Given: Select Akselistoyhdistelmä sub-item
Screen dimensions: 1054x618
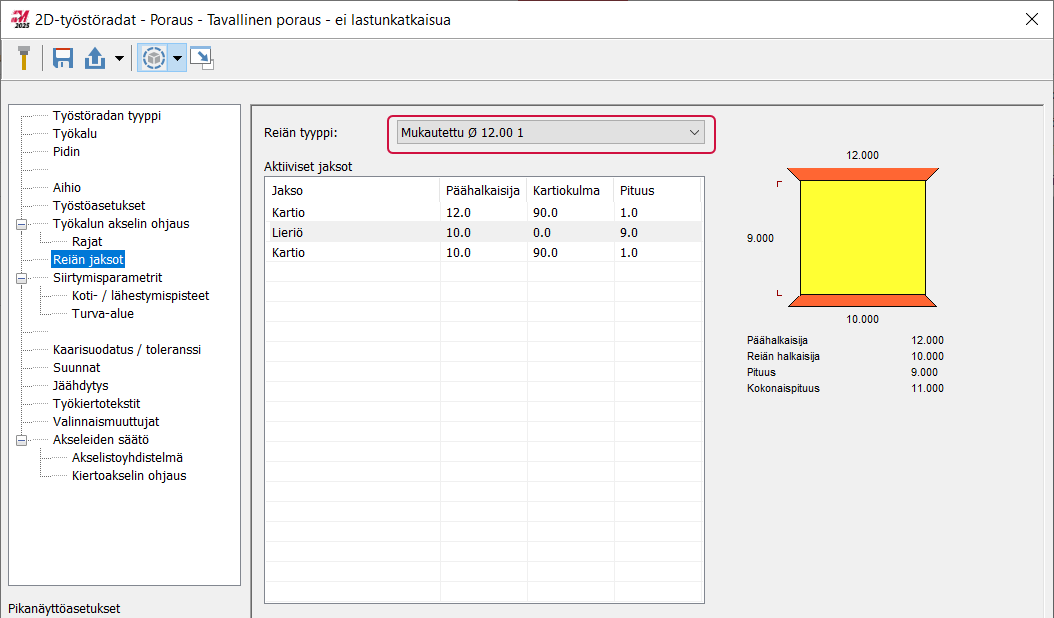Looking at the screenshot, I should coord(127,457).
